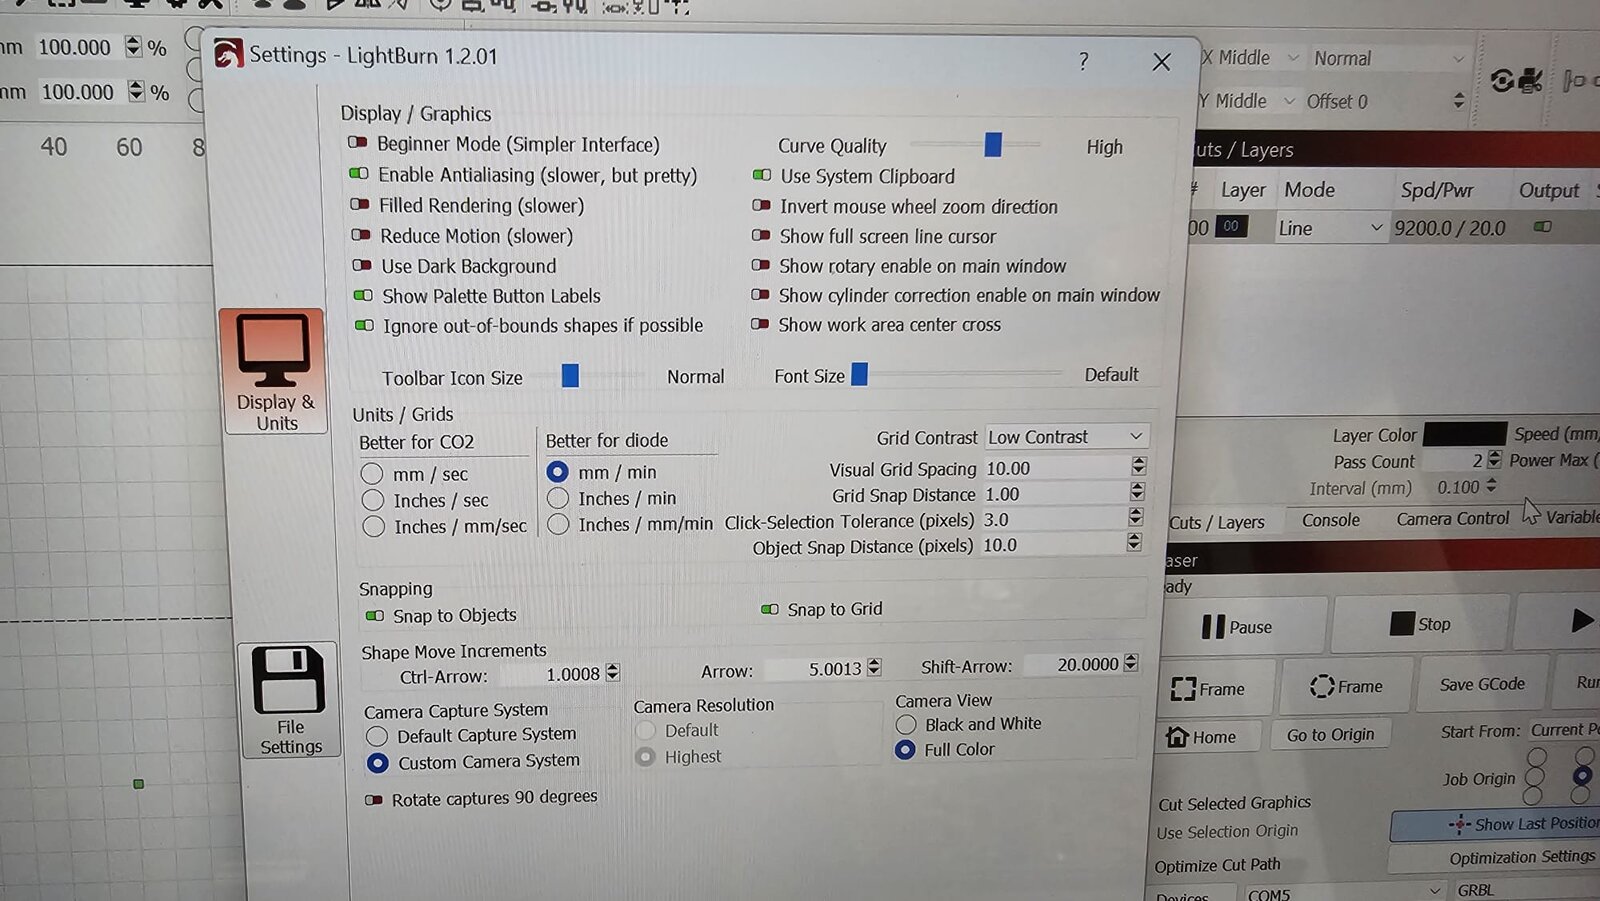Click the Pause button in Laser panel

pyautogui.click(x=1243, y=626)
